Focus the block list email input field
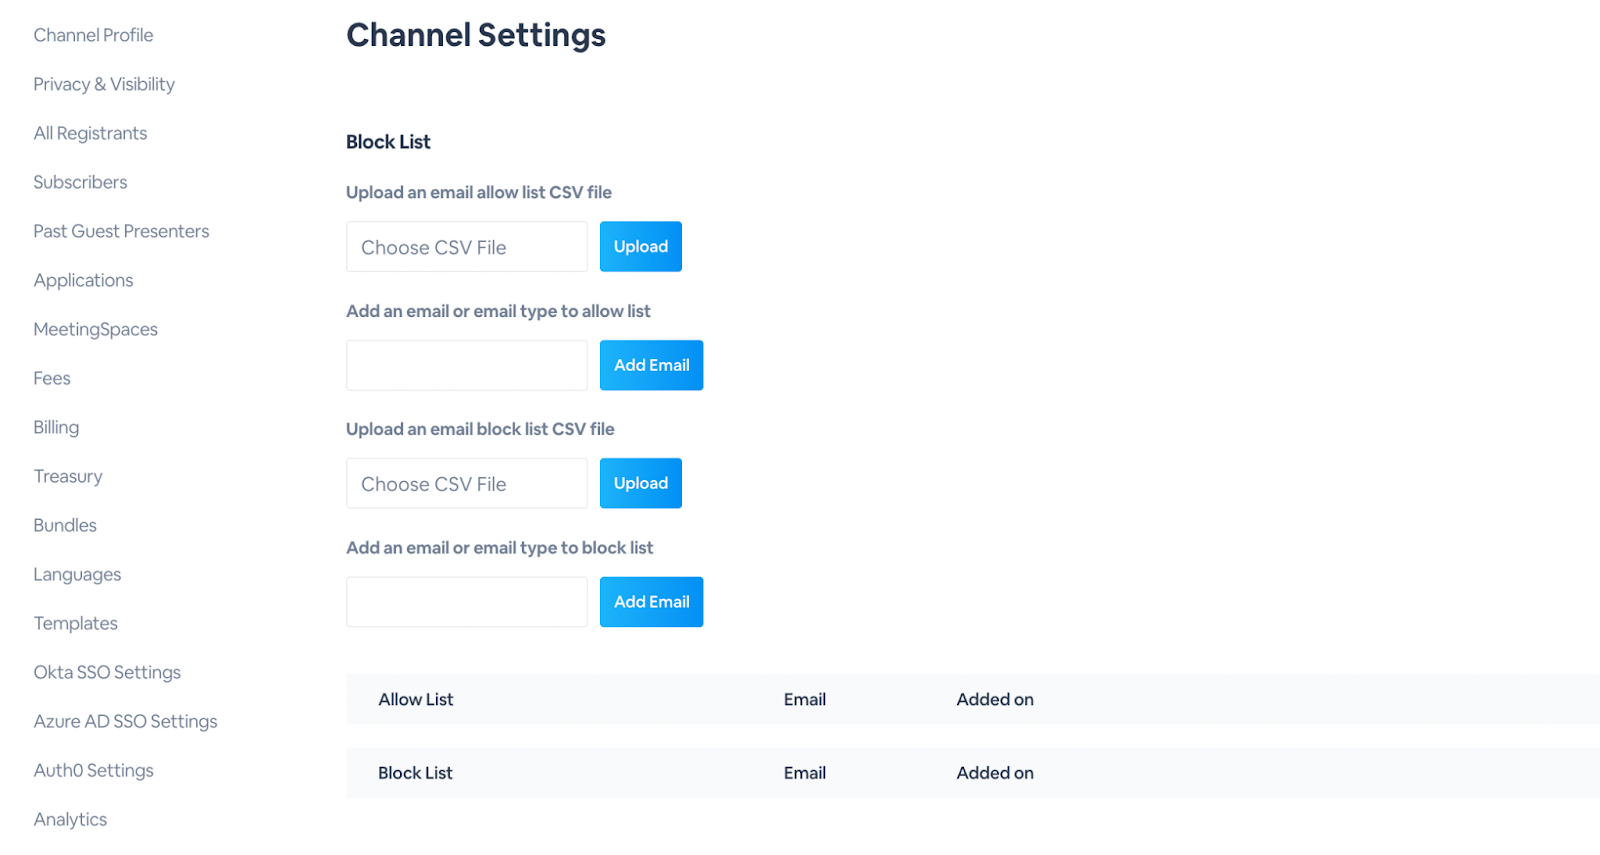Image resolution: width=1600 pixels, height=855 pixels. click(x=466, y=602)
